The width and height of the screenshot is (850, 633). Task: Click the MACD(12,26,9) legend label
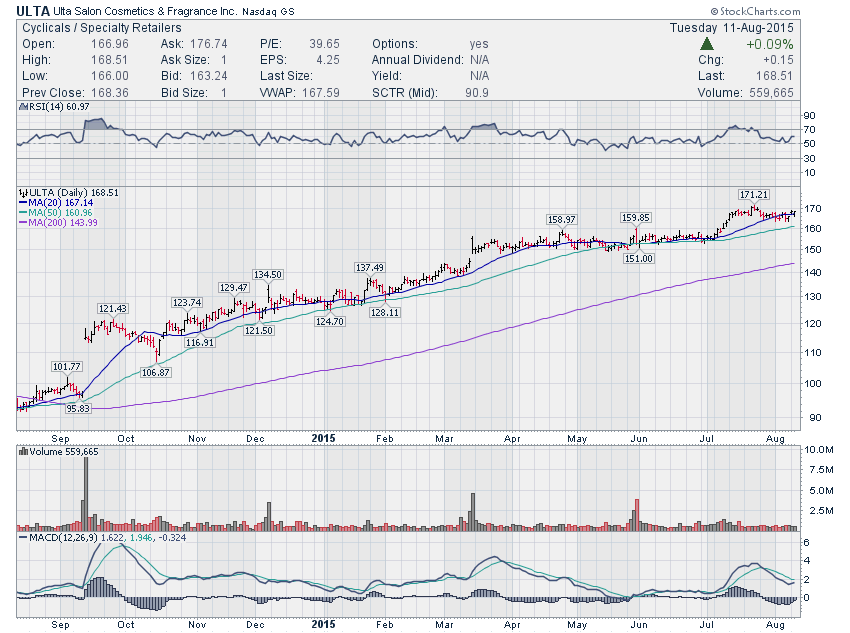64,538
